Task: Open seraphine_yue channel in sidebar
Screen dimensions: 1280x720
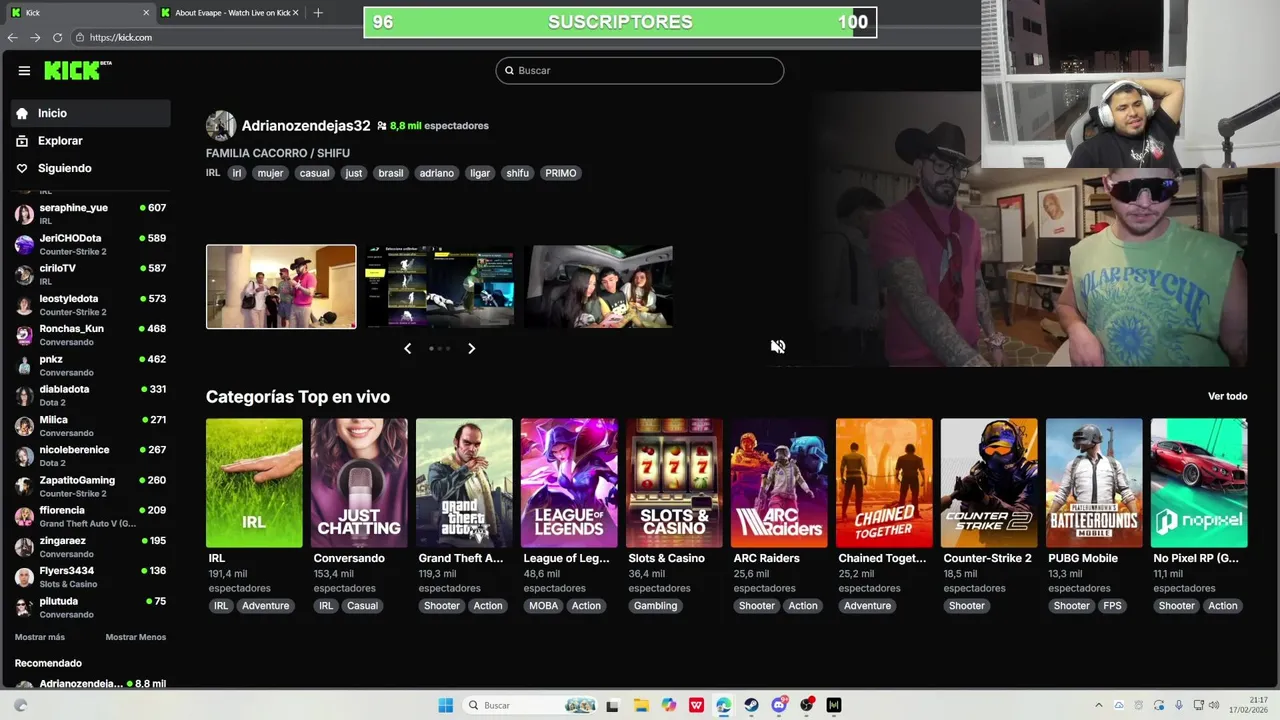Action: [90, 214]
